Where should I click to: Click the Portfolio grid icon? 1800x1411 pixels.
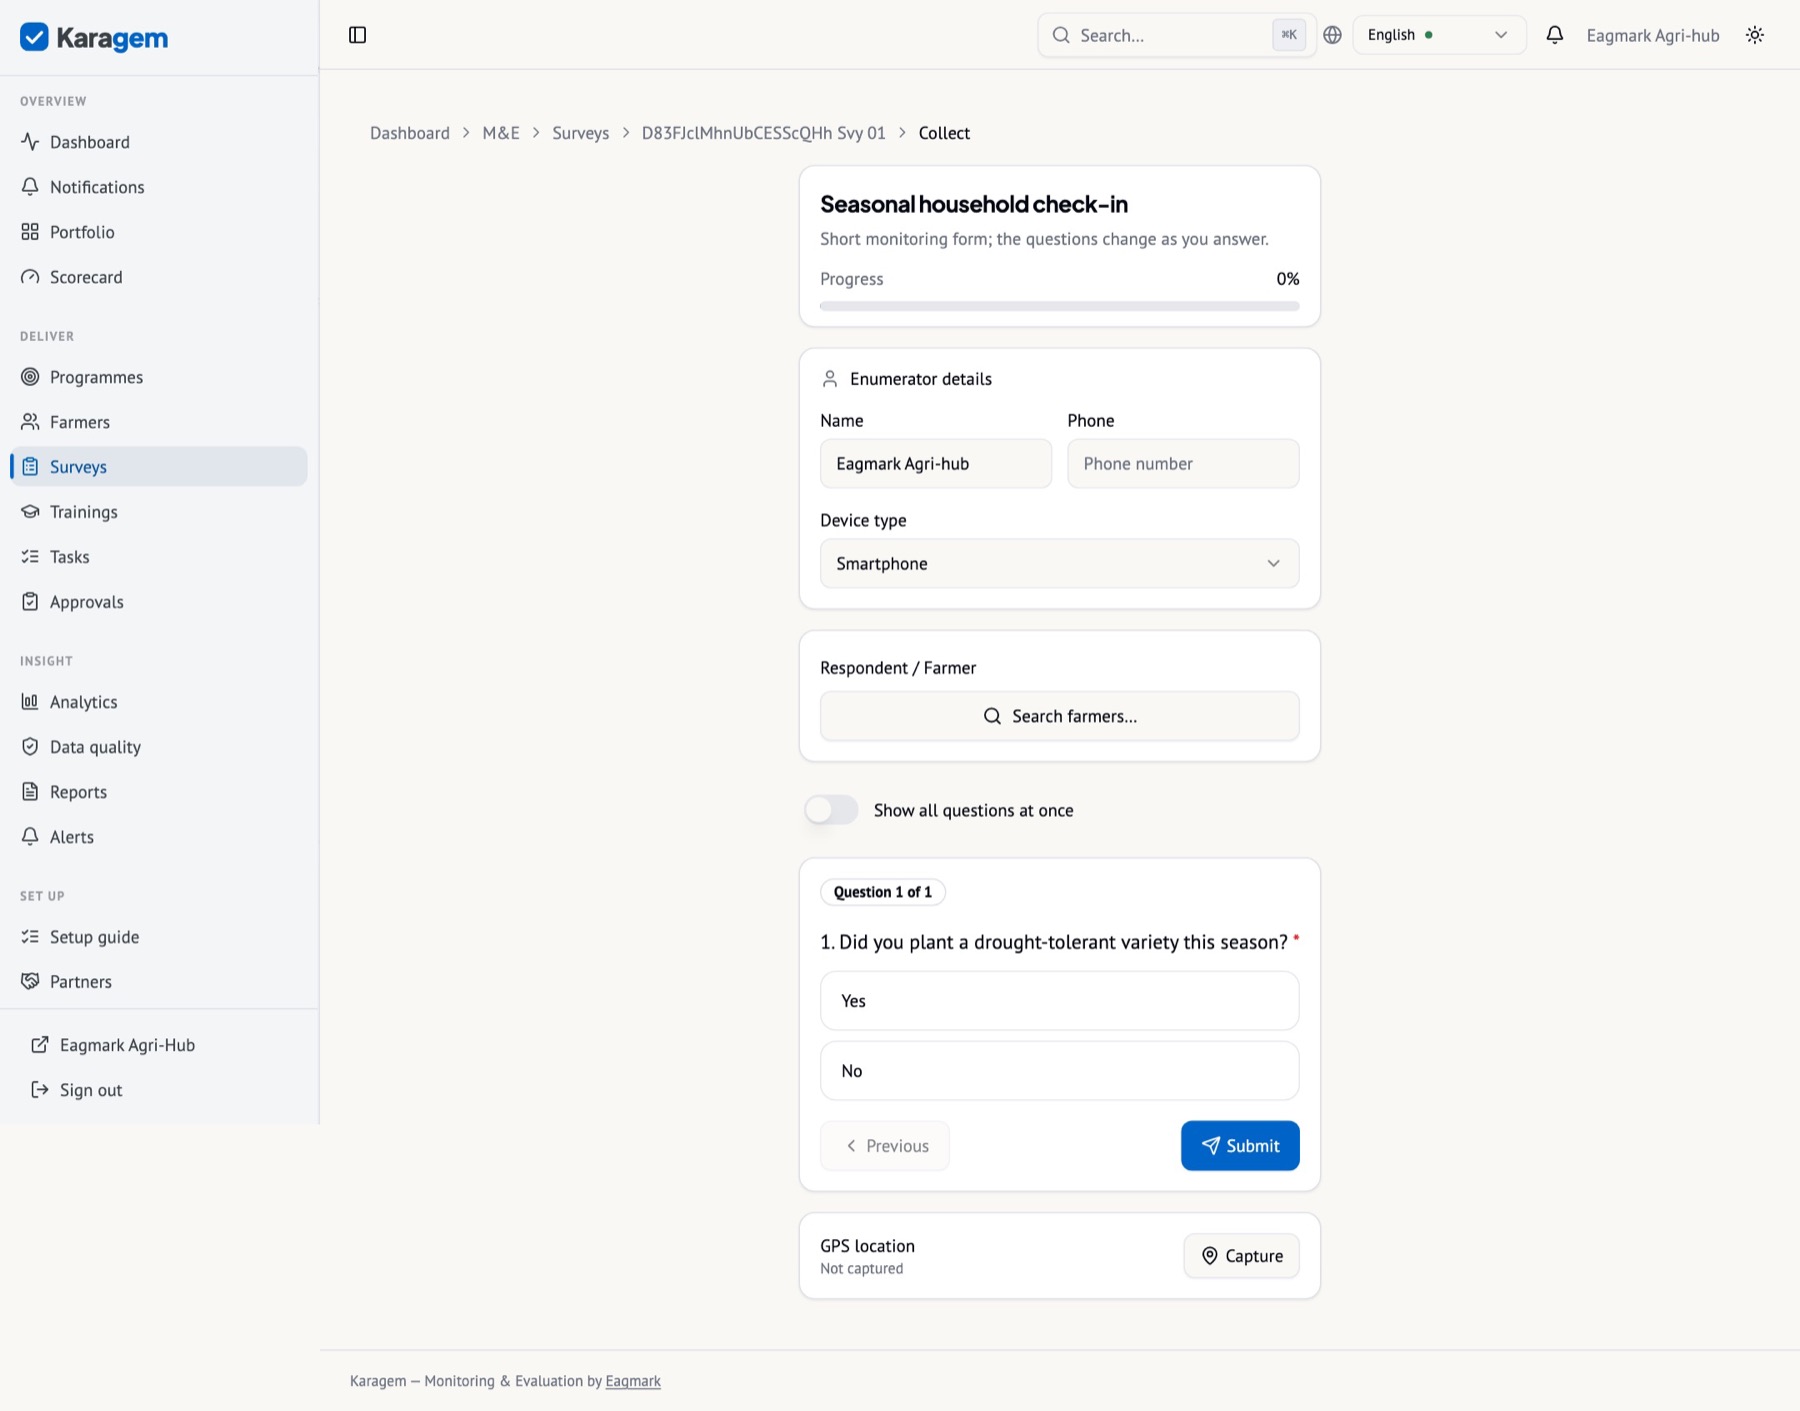point(30,232)
